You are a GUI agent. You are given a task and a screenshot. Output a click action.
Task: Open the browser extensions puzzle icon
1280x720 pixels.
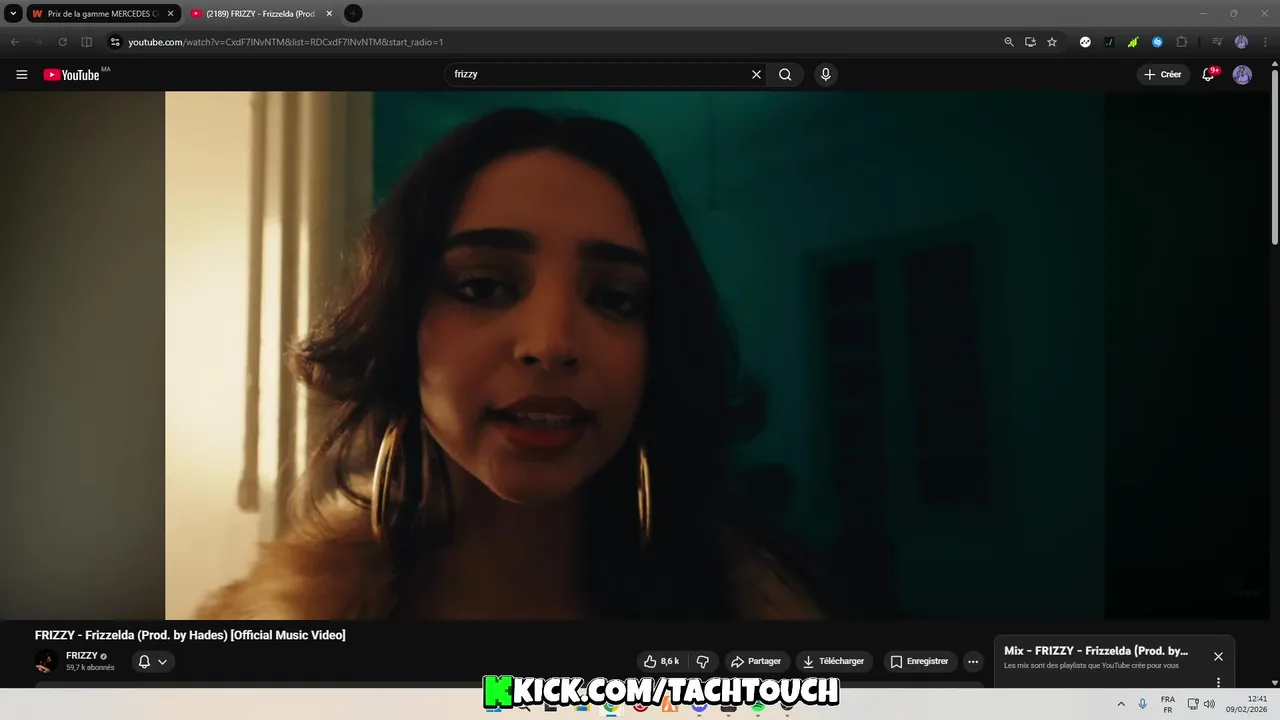[1182, 42]
